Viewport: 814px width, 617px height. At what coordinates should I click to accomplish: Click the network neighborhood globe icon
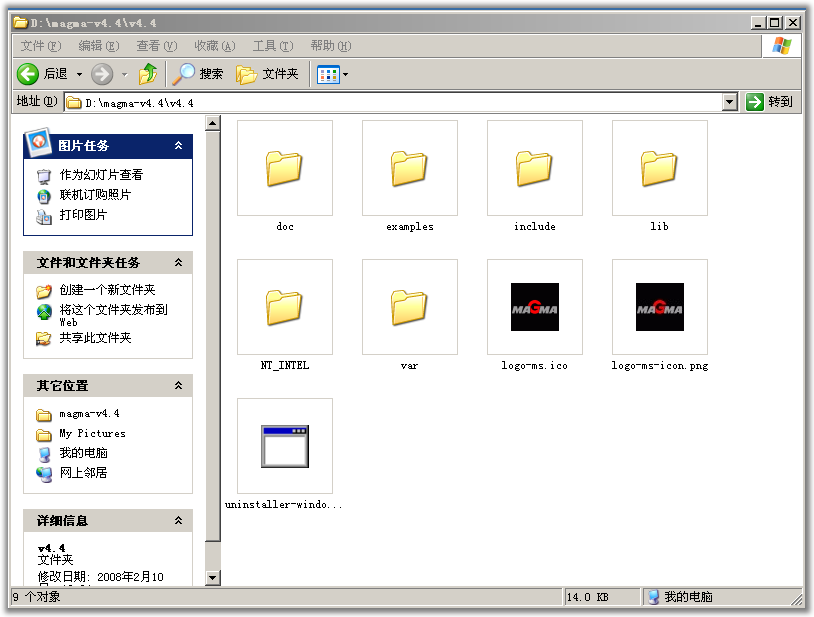44,474
